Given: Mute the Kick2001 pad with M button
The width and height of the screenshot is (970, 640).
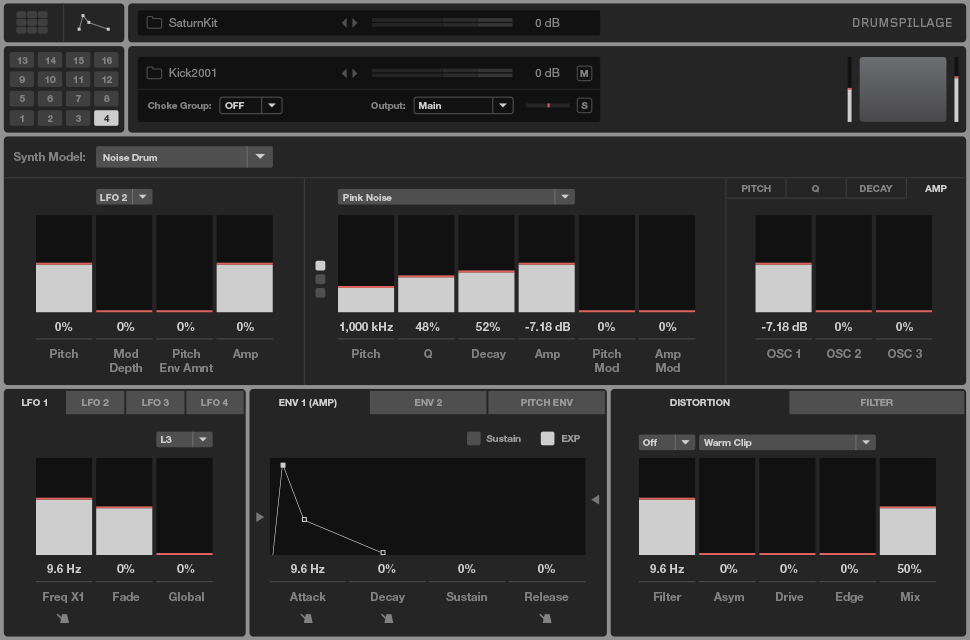Looking at the screenshot, I should (584, 74).
